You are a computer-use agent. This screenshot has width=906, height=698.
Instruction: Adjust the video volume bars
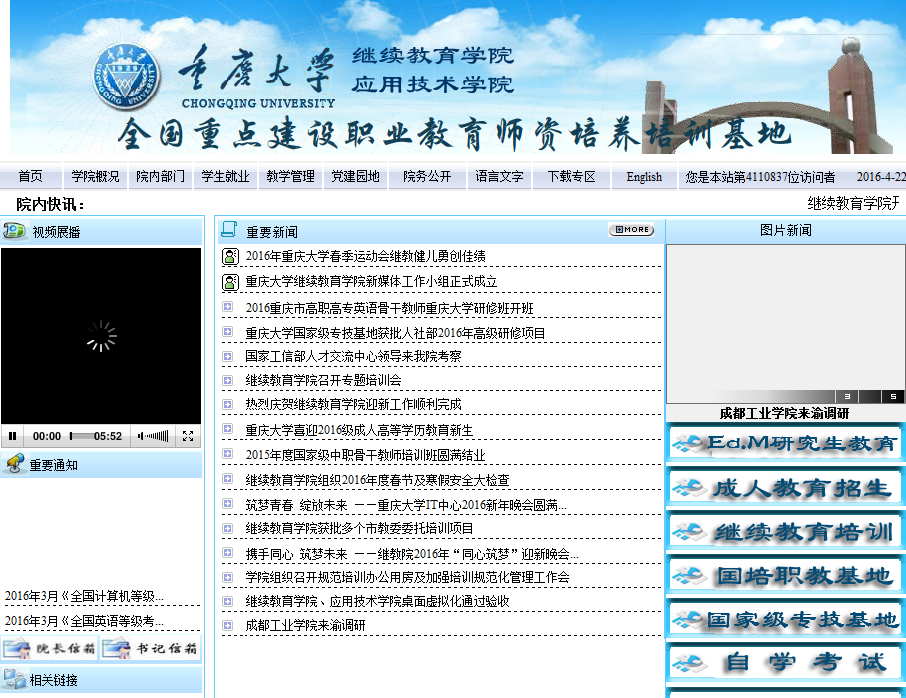pyautogui.click(x=157, y=436)
